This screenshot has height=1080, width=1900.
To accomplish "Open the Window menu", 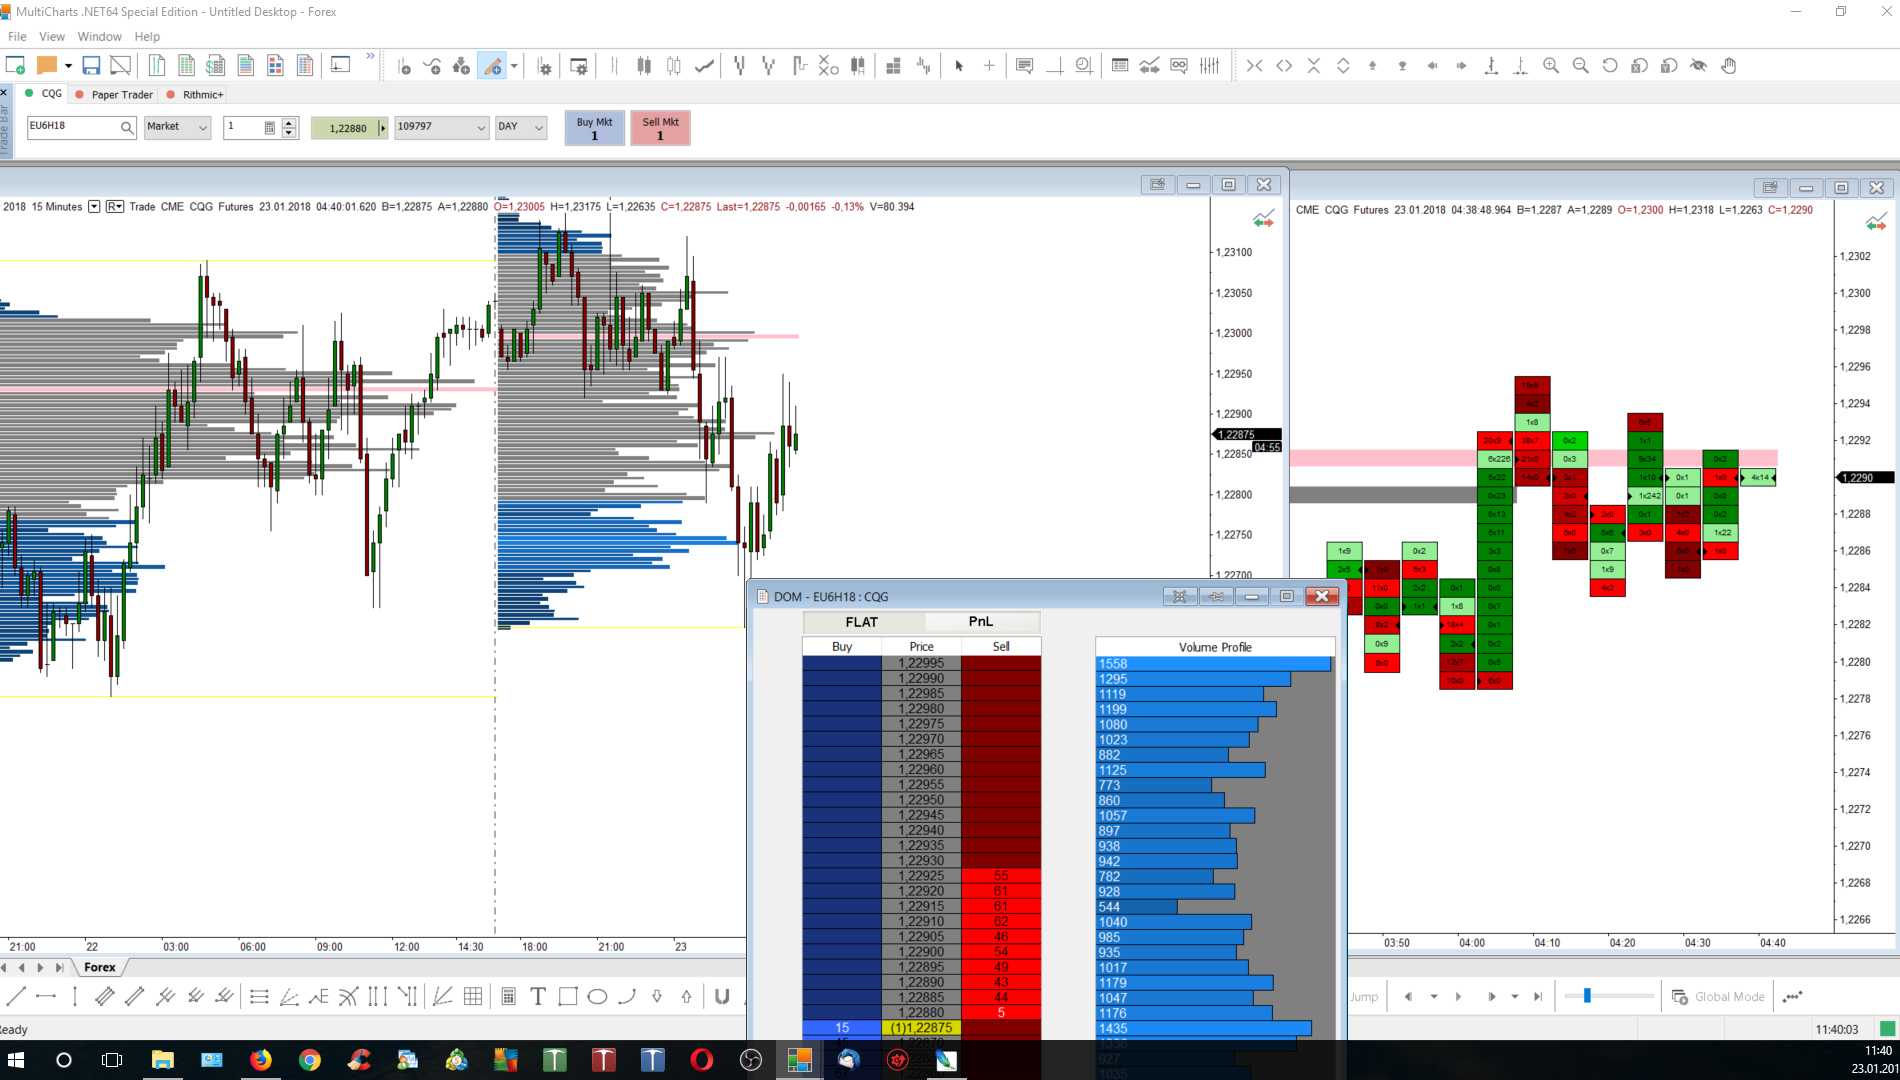I will click(99, 37).
